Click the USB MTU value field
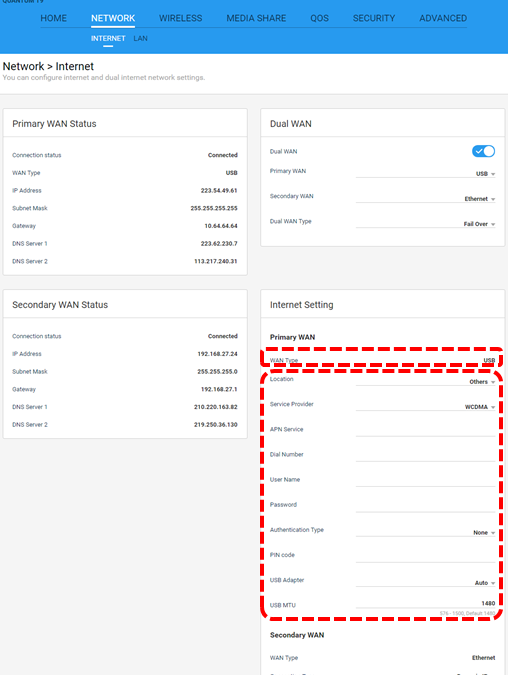Image resolution: width=508 pixels, height=675 pixels. (x=425, y=603)
